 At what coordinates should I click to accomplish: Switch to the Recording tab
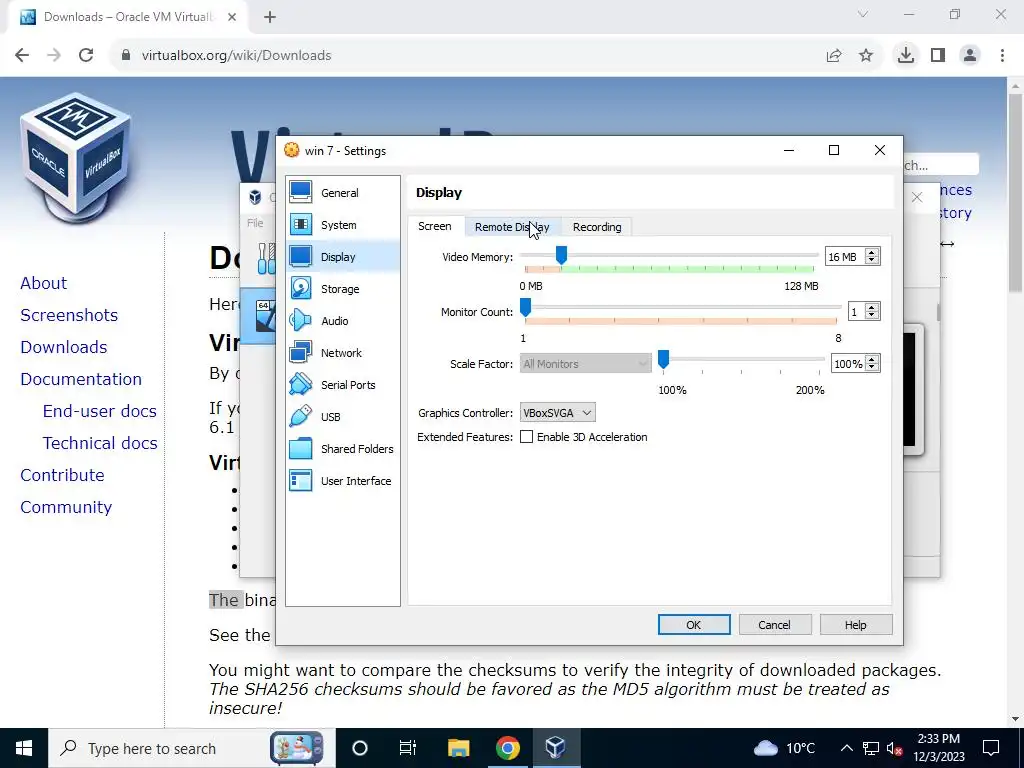(597, 227)
